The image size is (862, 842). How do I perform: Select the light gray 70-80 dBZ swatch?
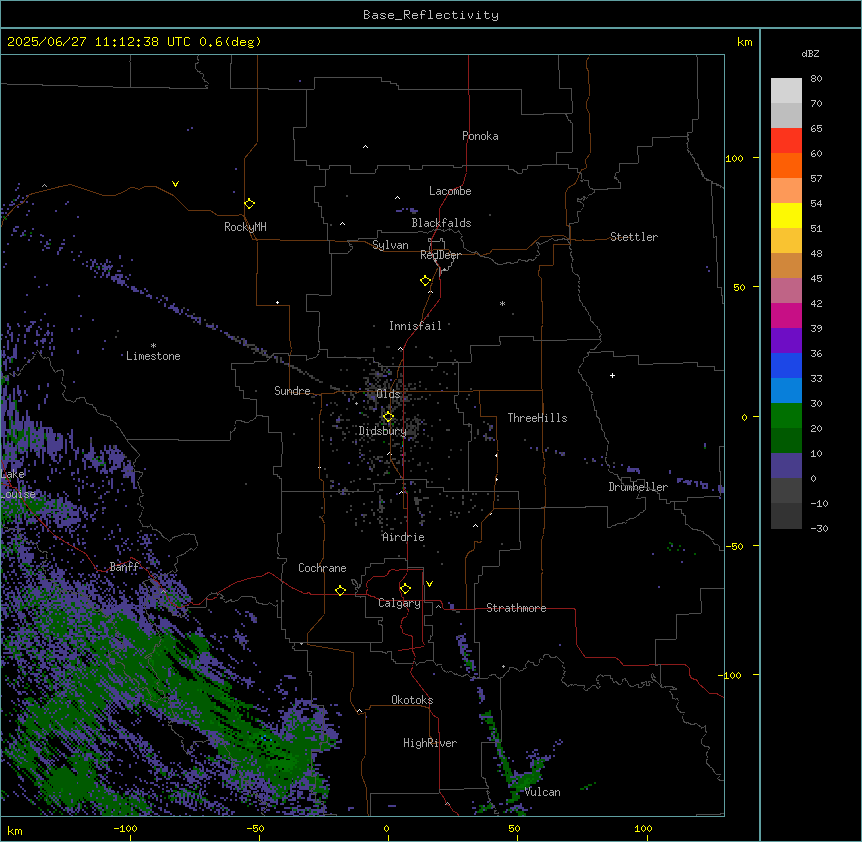[786, 91]
